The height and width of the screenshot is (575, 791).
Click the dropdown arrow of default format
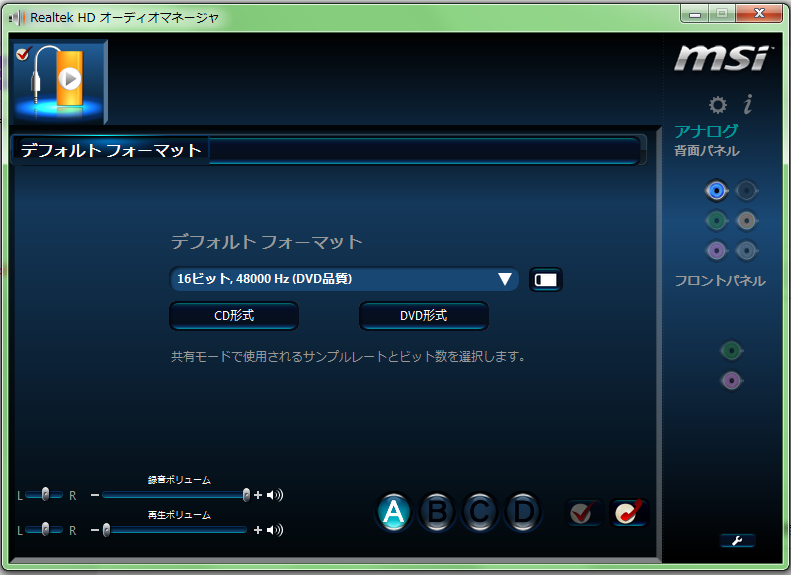point(505,280)
